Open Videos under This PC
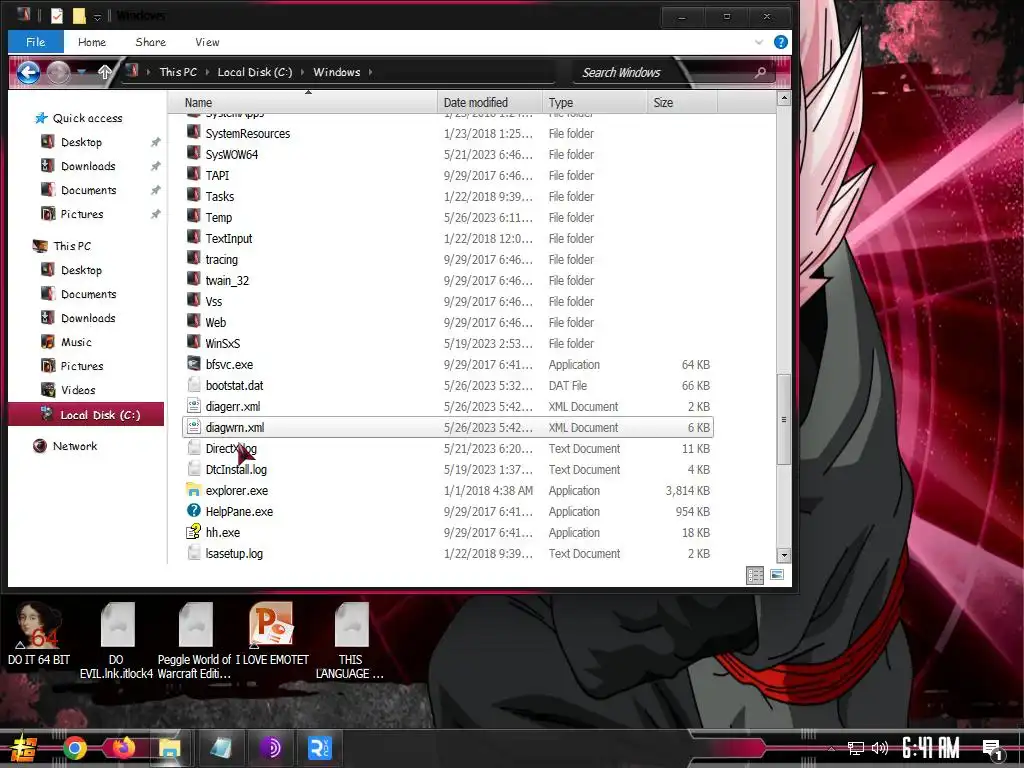 (x=78, y=391)
